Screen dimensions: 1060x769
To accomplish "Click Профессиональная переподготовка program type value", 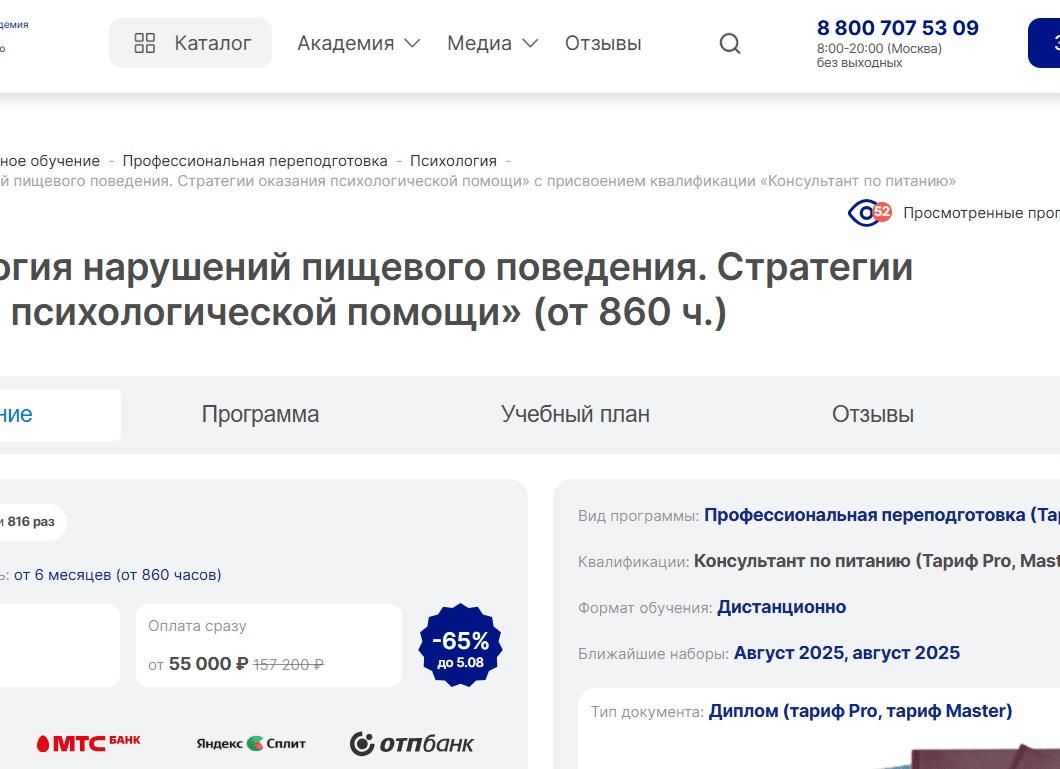I will [x=882, y=515].
